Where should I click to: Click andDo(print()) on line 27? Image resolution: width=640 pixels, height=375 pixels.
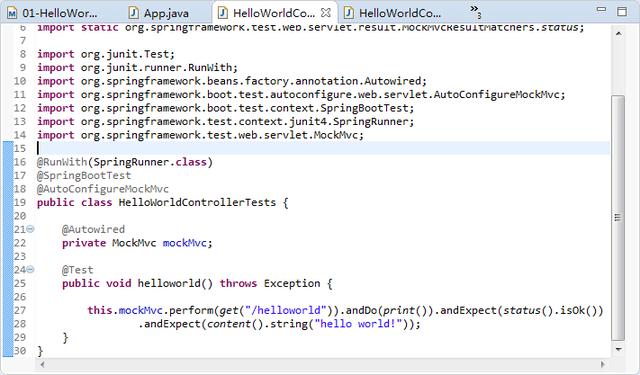point(389,310)
